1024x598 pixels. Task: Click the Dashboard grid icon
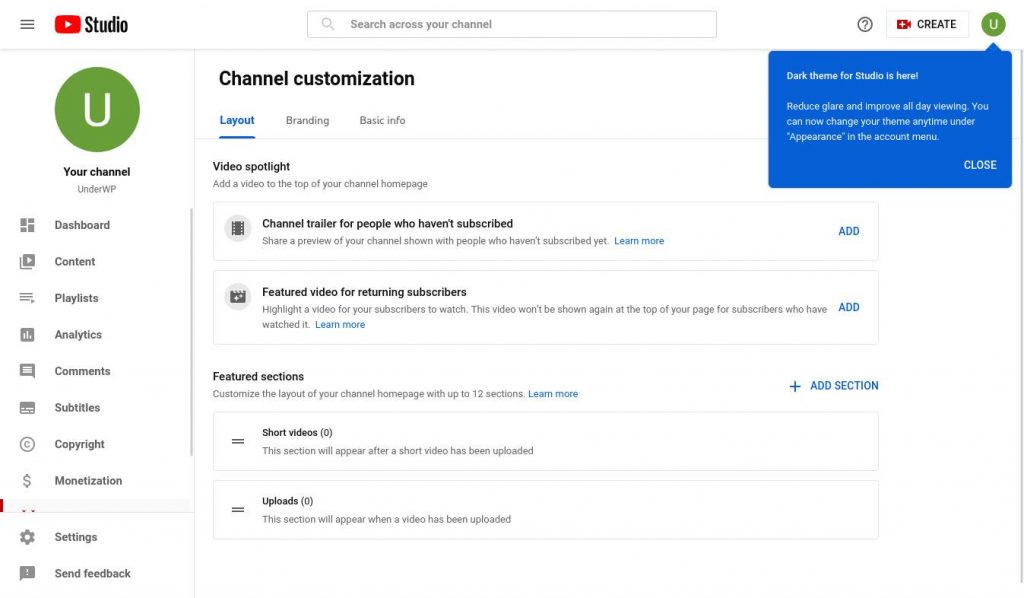click(27, 225)
